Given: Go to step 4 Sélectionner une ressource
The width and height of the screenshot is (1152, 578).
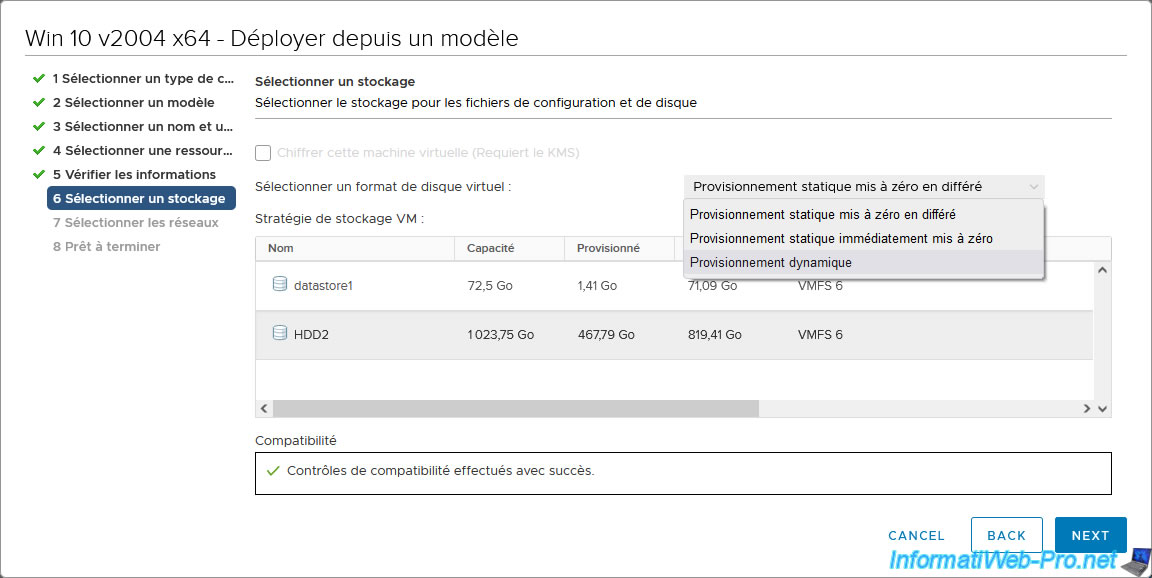Looking at the screenshot, I should click(x=142, y=150).
